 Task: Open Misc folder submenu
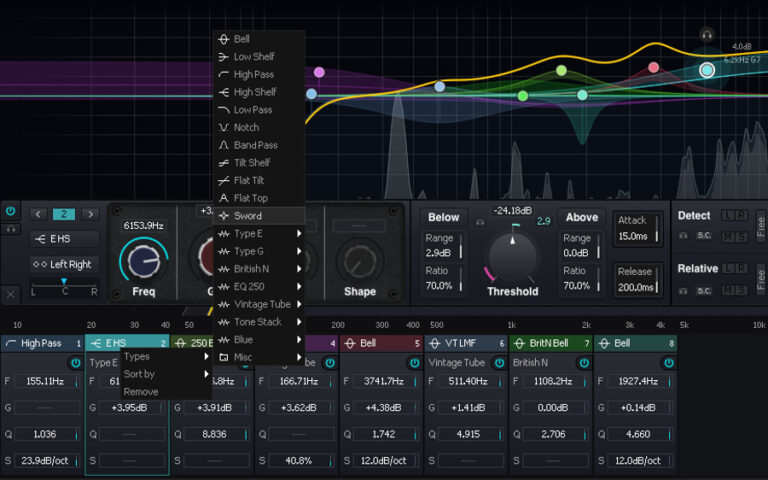pyautogui.click(x=259, y=357)
